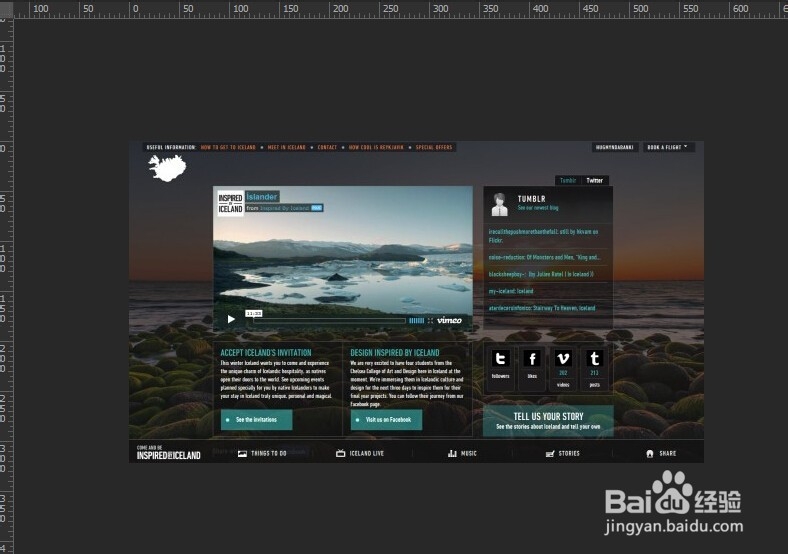The height and width of the screenshot is (554, 788).
Task: Click the Design Inspired By Iceland heading
Action: [x=395, y=353]
